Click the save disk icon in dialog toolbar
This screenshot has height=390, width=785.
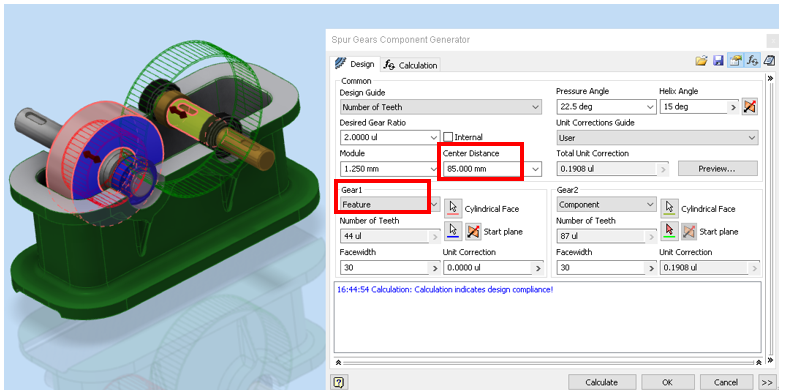pyautogui.click(x=718, y=61)
